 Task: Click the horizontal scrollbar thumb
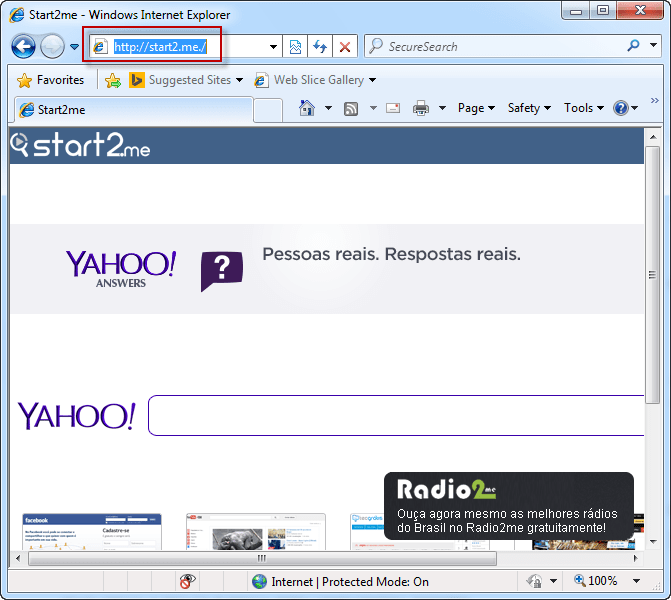(262, 558)
